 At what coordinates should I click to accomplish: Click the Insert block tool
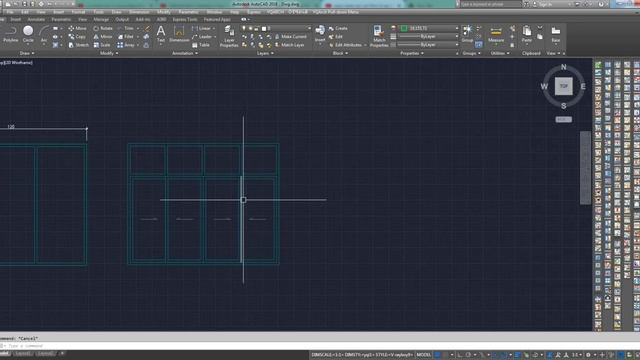pos(320,33)
